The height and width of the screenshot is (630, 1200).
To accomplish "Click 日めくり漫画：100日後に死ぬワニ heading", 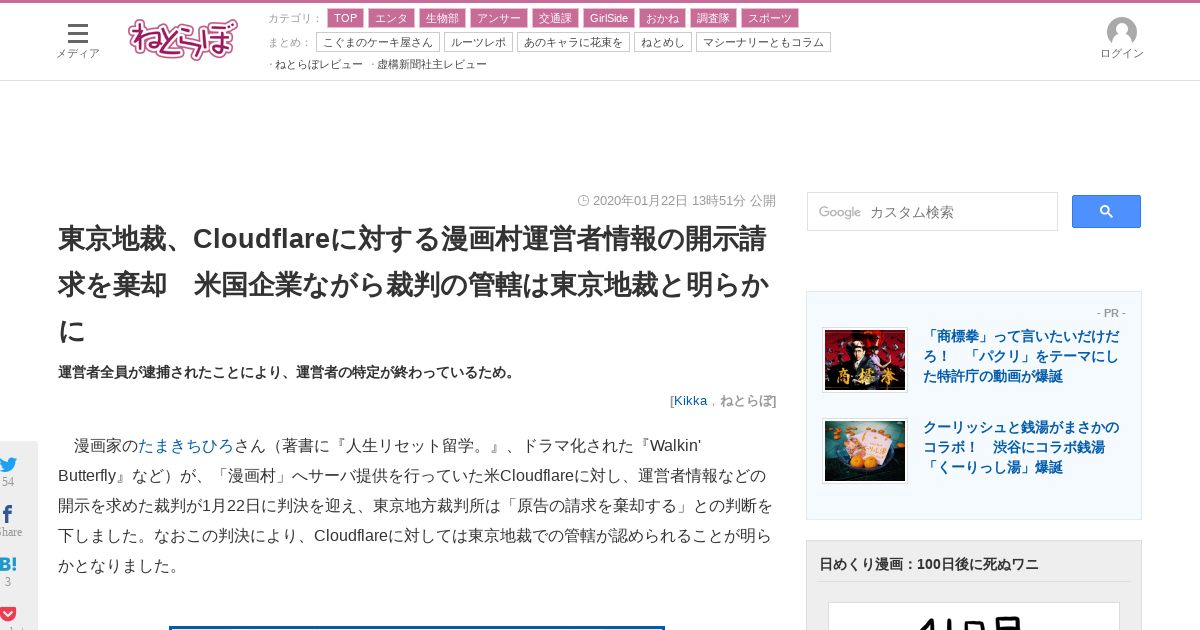I will pyautogui.click(x=929, y=564).
